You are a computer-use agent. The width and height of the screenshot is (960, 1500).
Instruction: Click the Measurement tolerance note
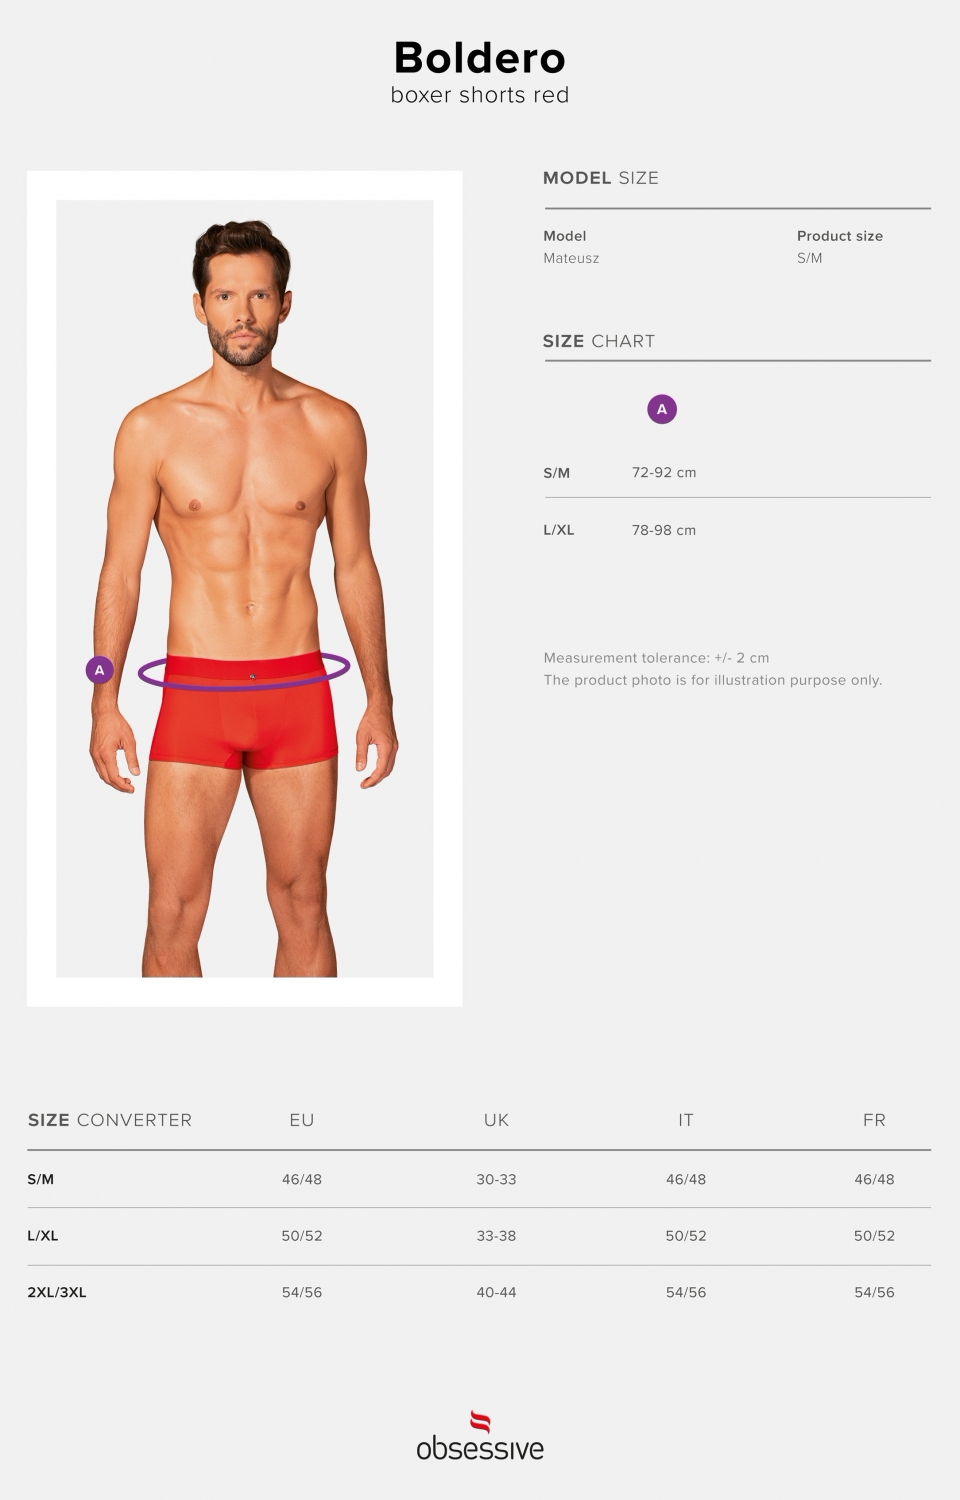(656, 658)
